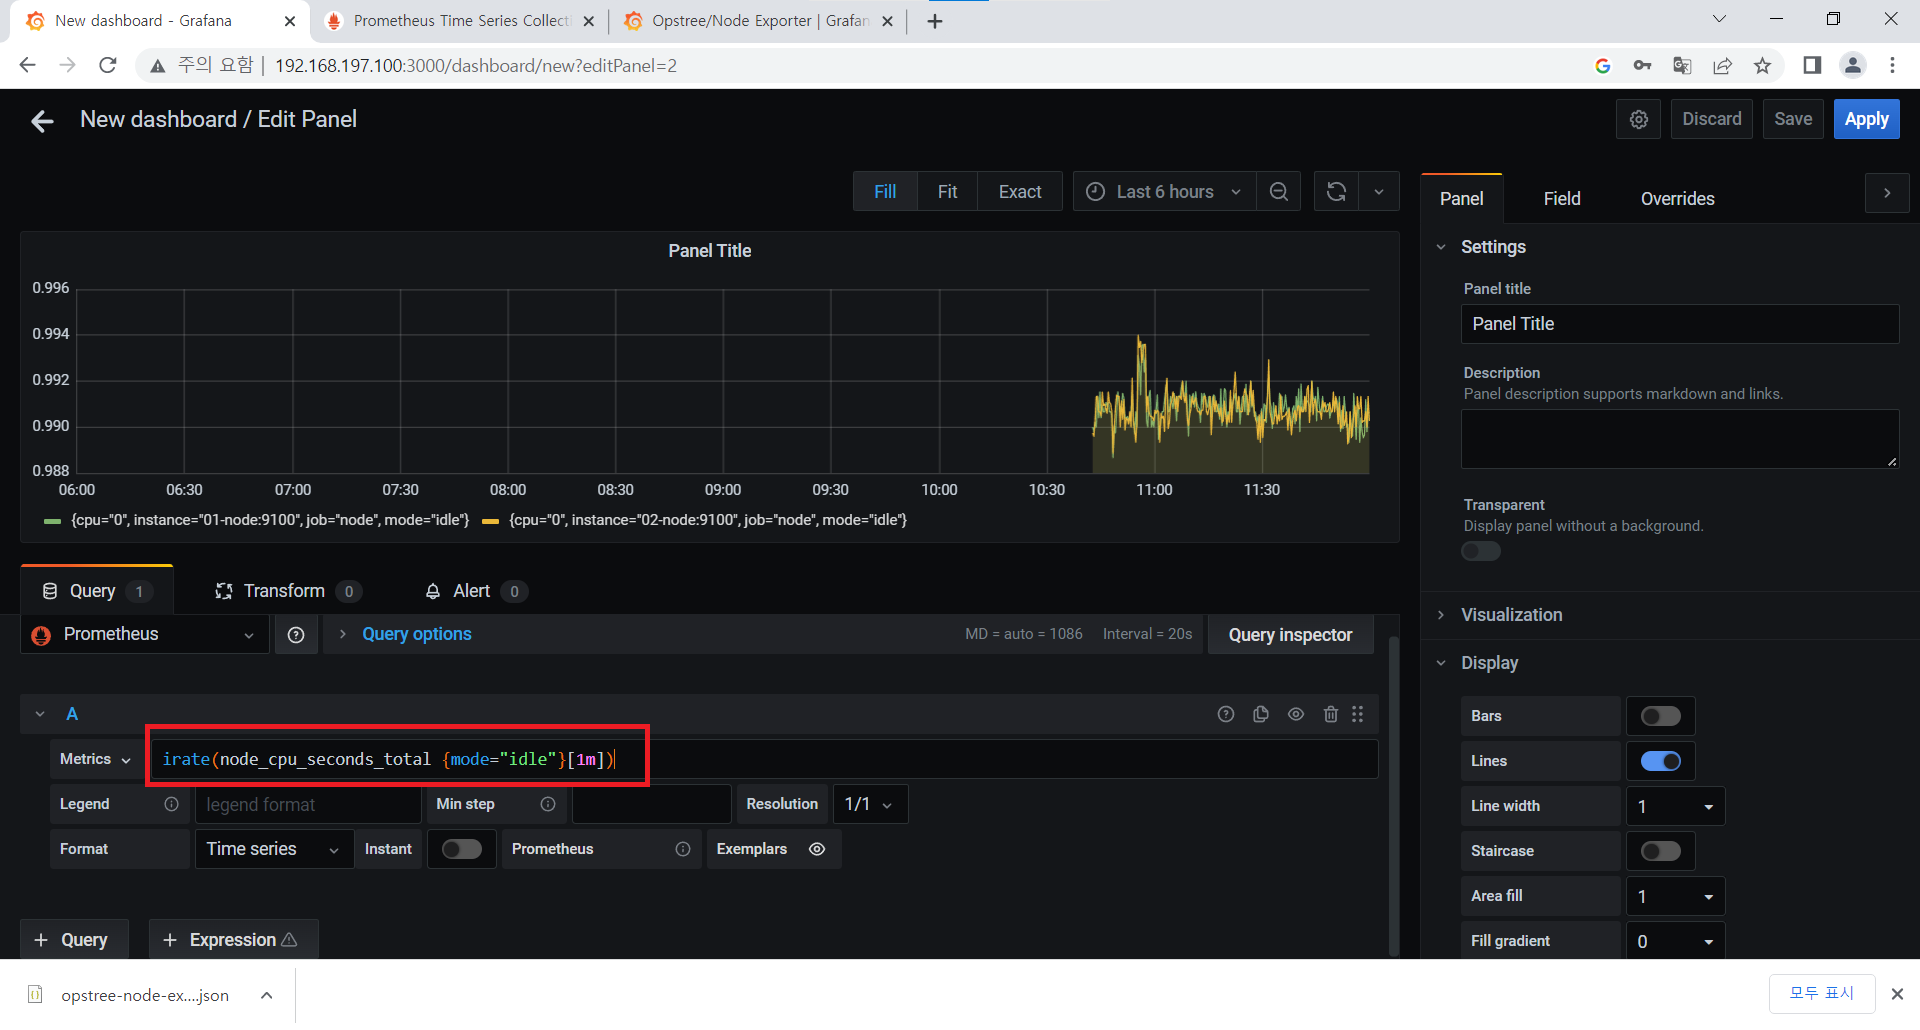The height and width of the screenshot is (1030, 1920).
Task: Enable the Staircase switch
Action: click(x=1661, y=851)
